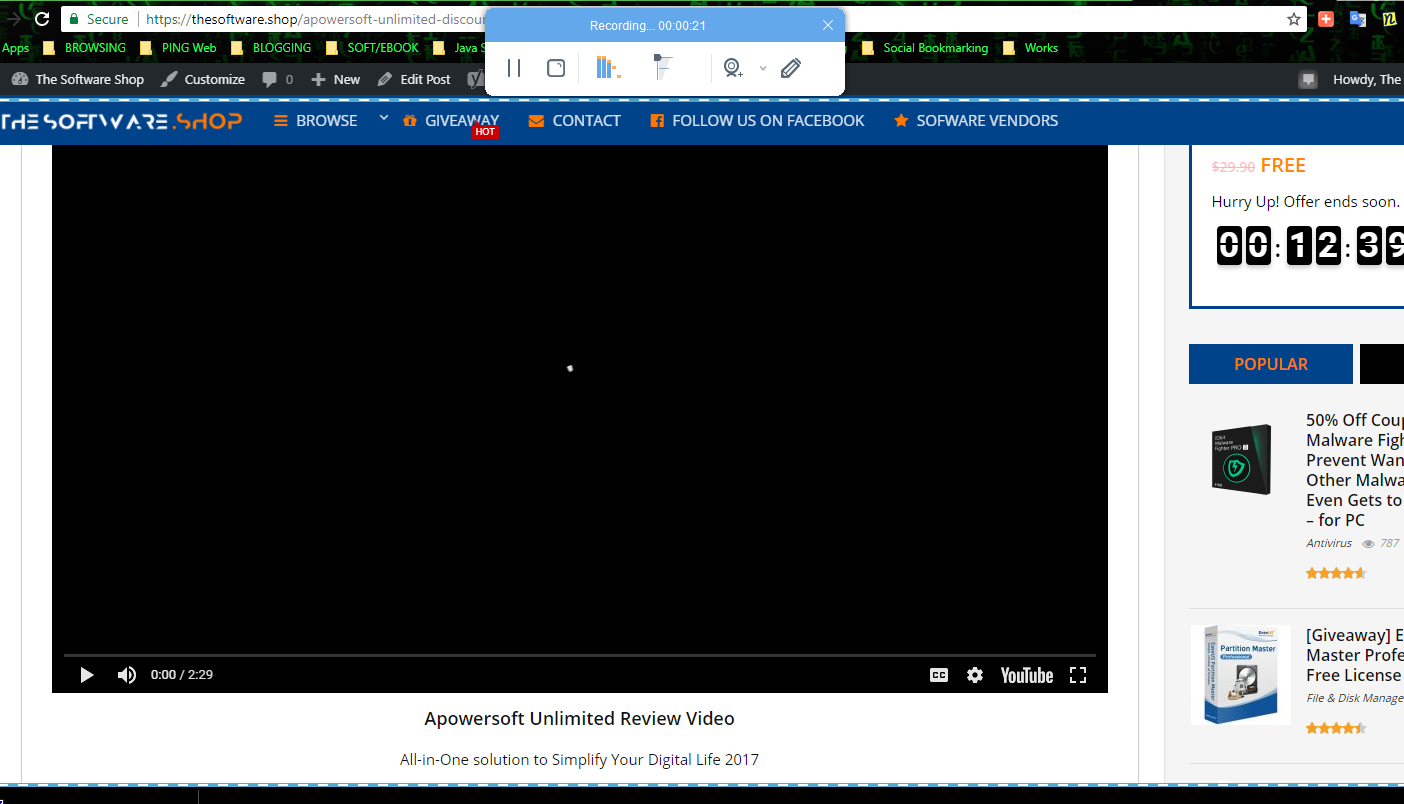Click TheSoftware.Shop site logo
The height and width of the screenshot is (804, 1404).
(121, 121)
